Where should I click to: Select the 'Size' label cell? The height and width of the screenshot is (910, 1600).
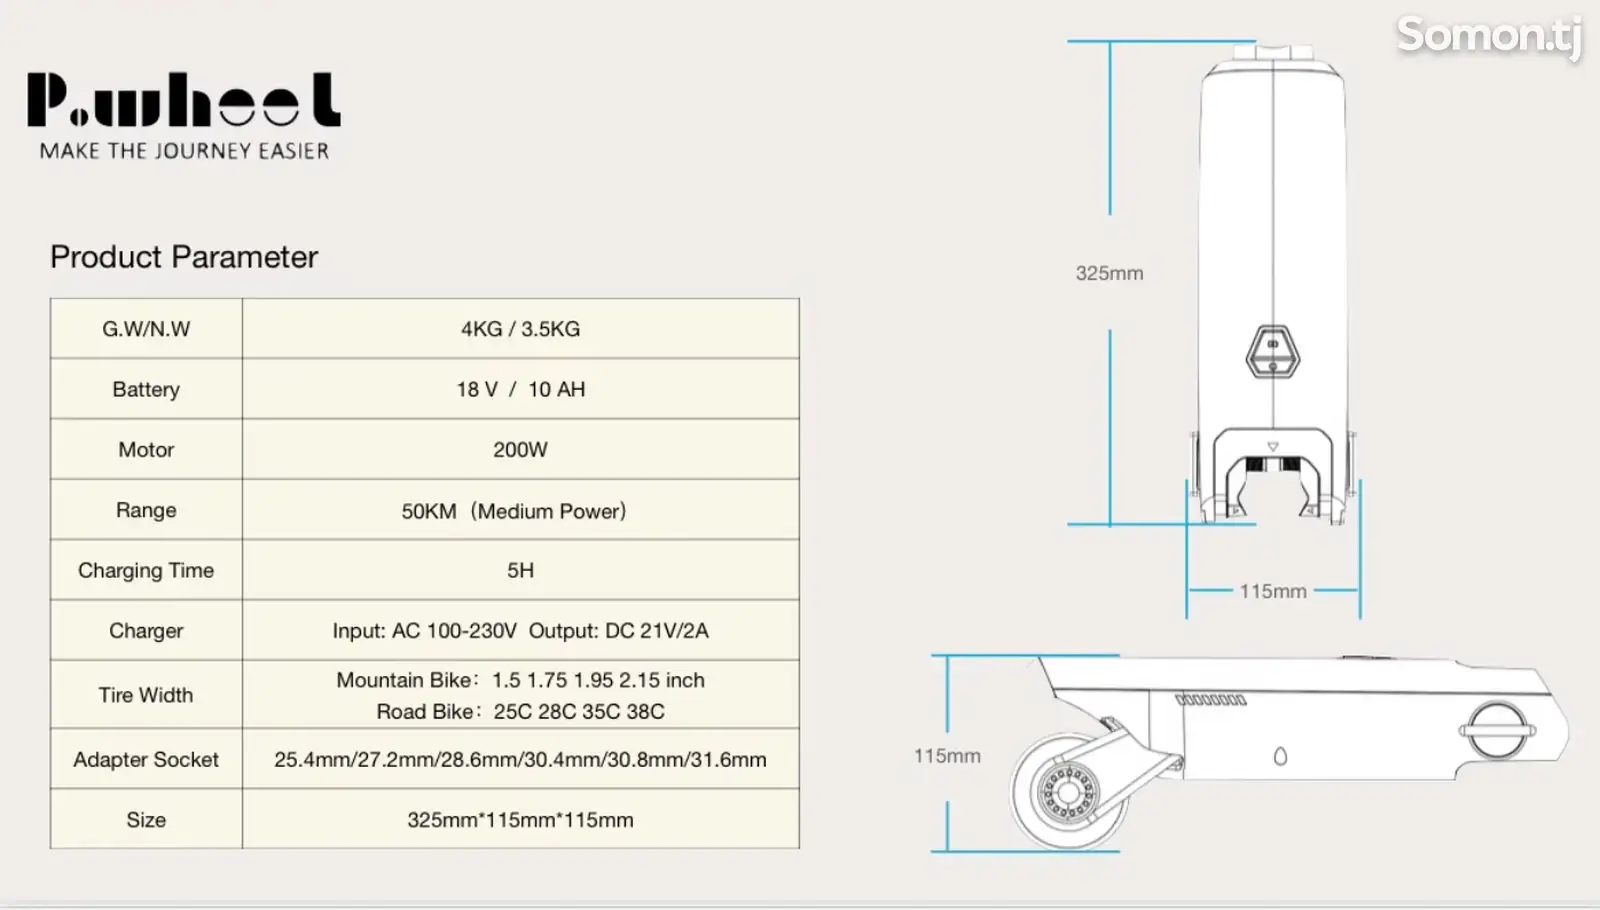point(146,820)
